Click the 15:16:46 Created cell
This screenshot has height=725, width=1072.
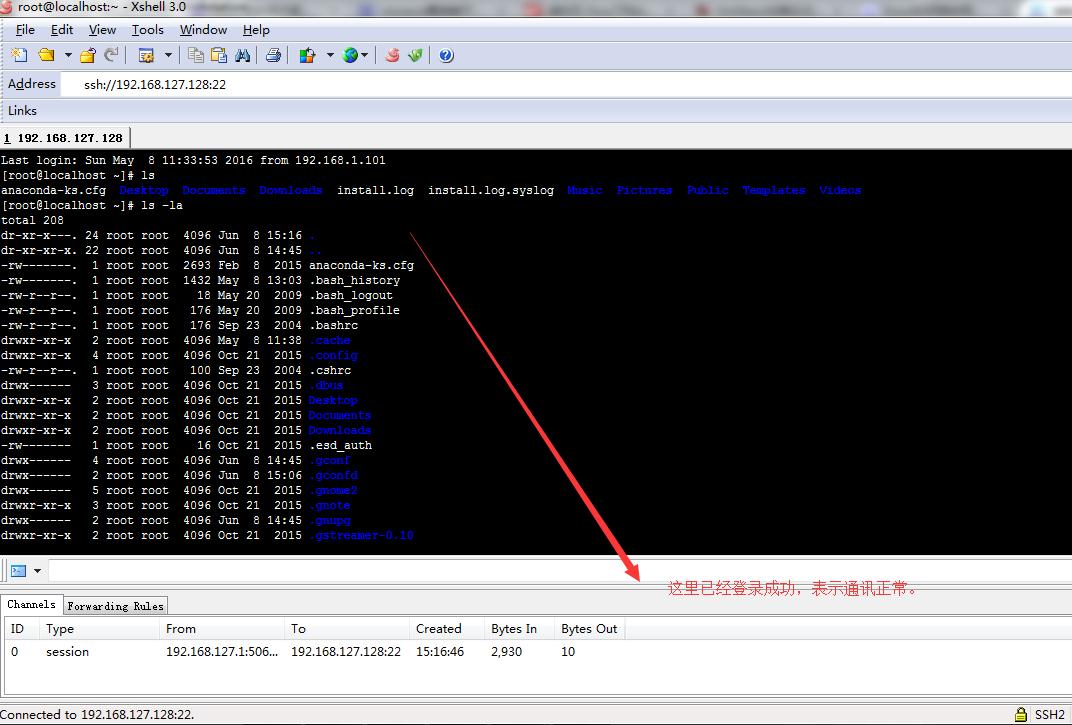440,652
